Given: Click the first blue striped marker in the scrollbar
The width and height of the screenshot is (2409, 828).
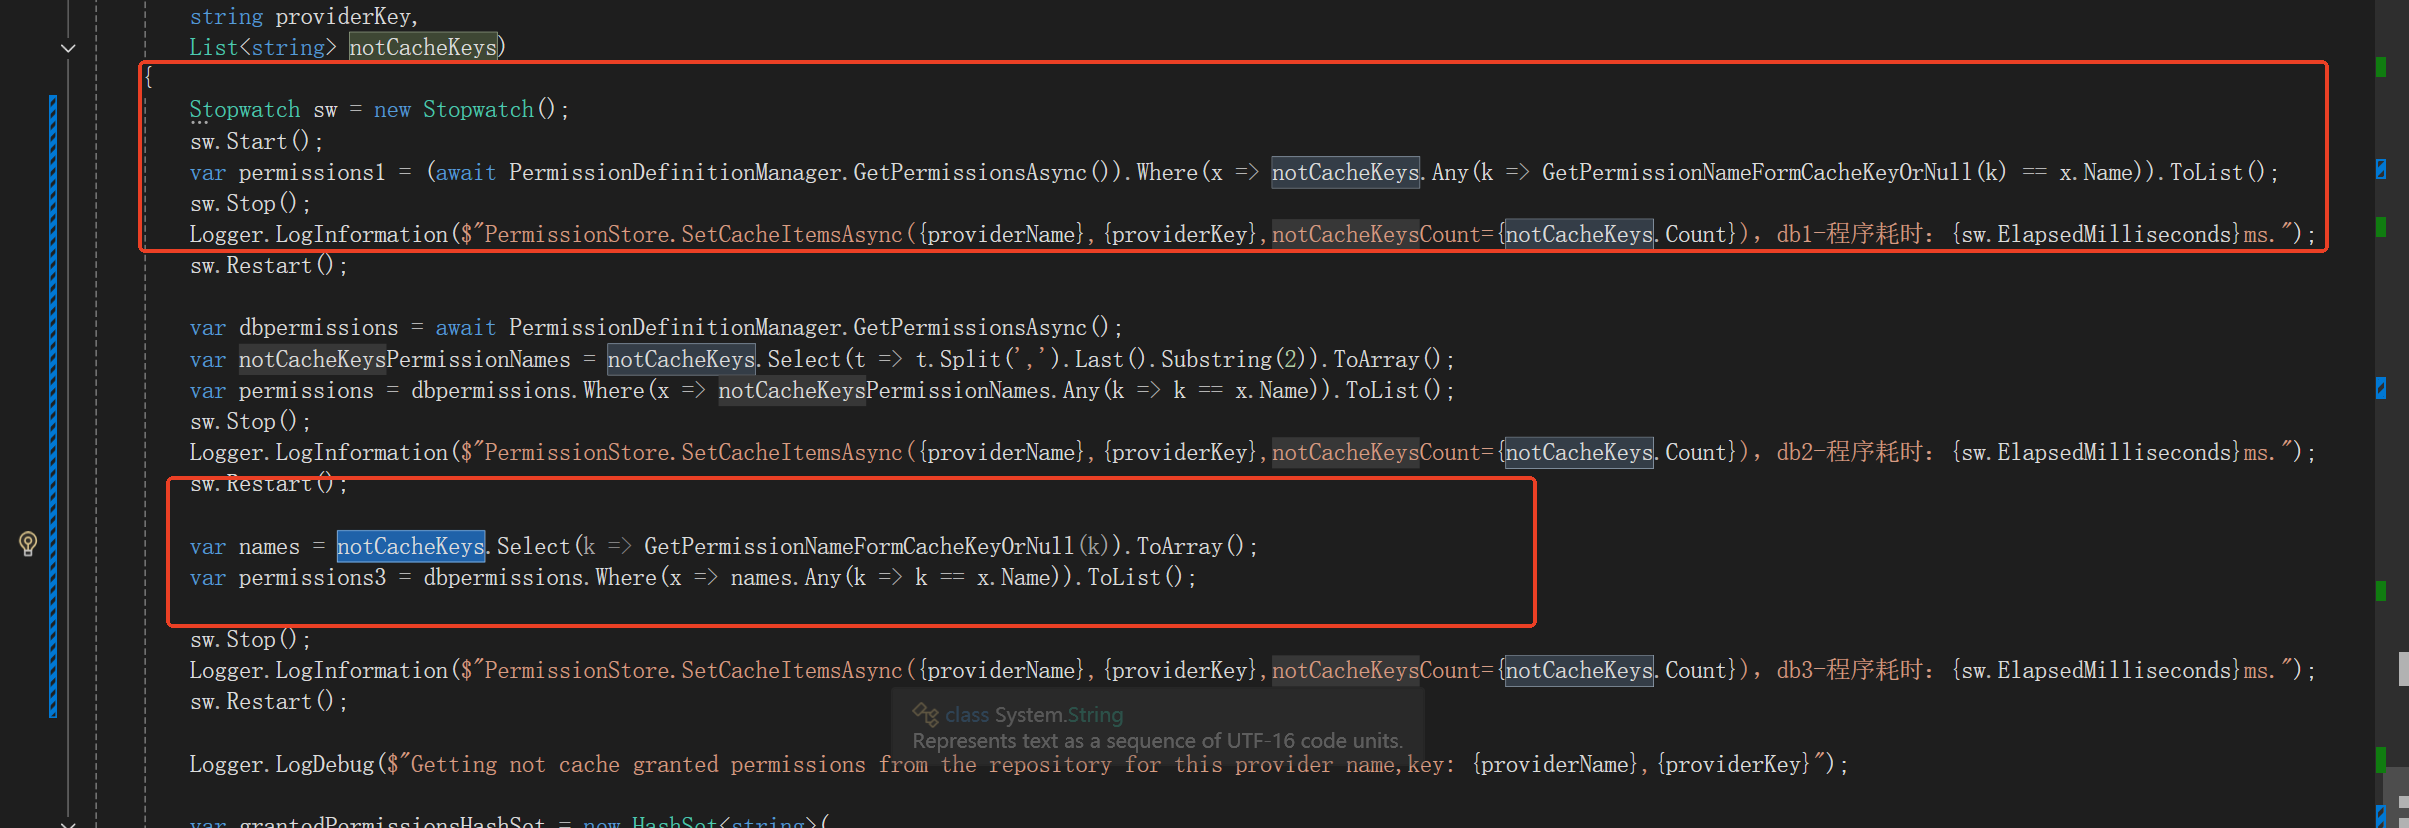Looking at the screenshot, I should [x=2381, y=170].
